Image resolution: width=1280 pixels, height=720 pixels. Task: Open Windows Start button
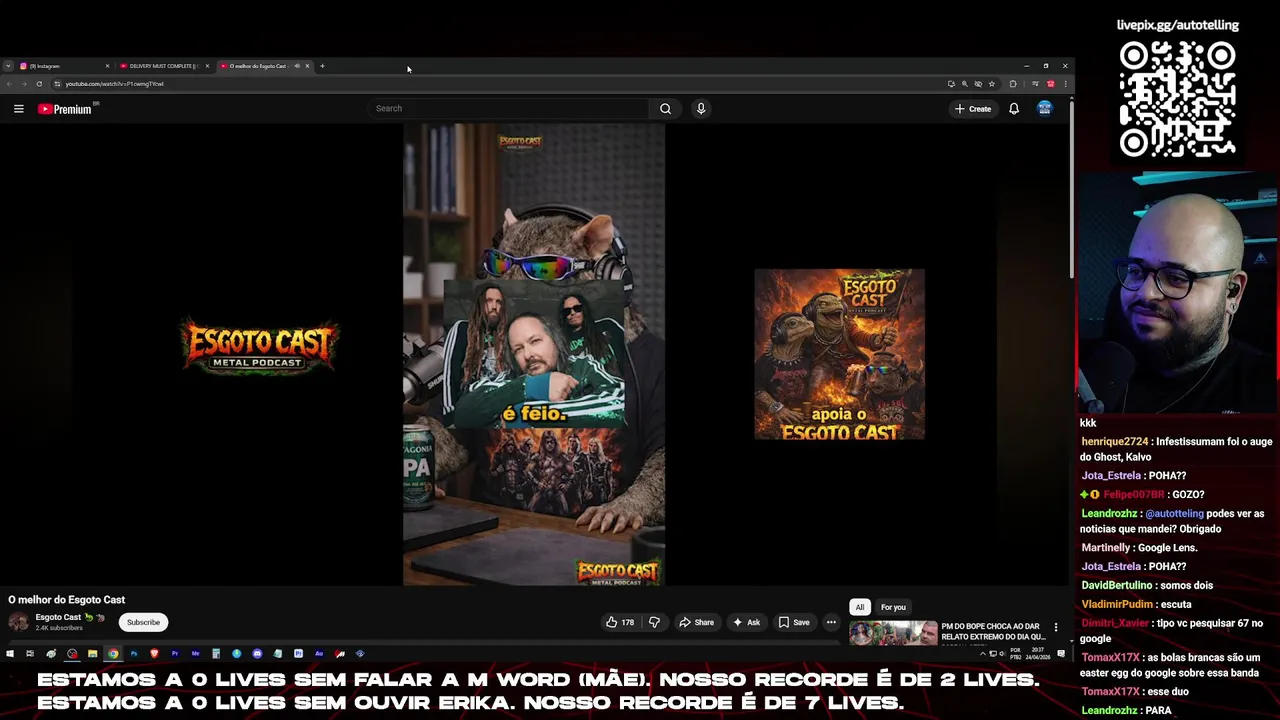[10, 654]
